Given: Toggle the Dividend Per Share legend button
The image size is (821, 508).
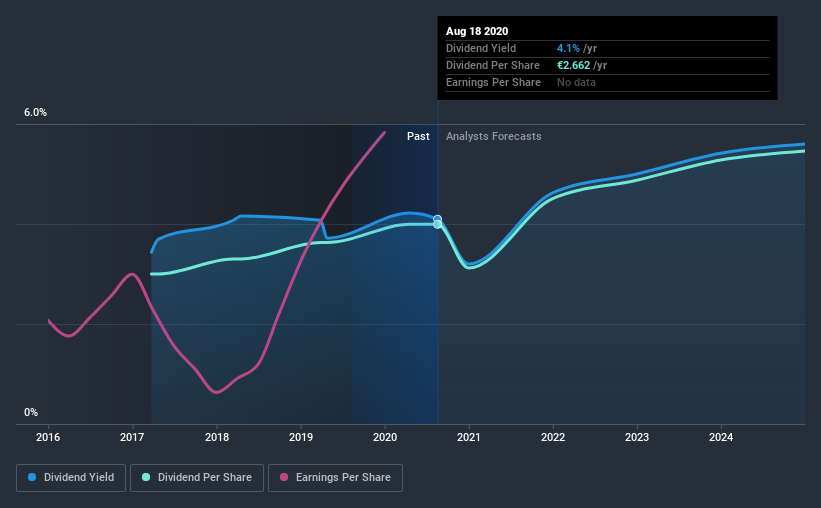Looking at the screenshot, I should point(197,478).
